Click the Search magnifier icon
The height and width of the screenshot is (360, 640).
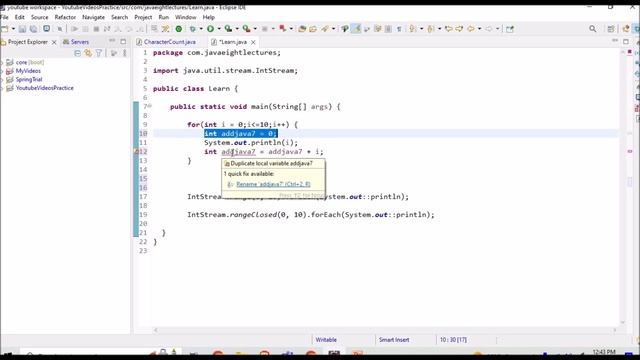click(593, 29)
